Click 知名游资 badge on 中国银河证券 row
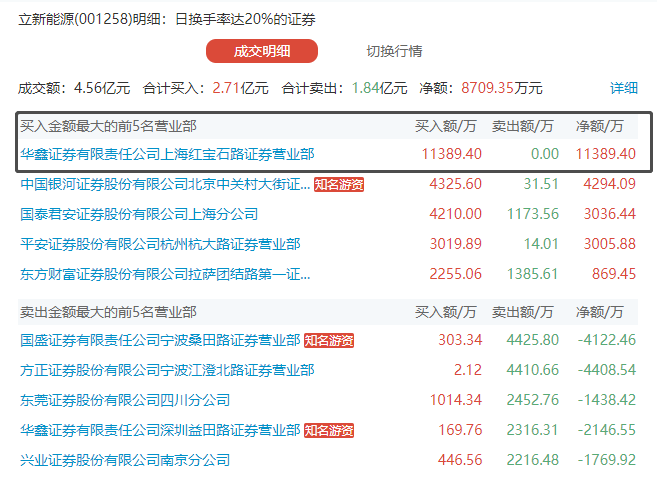The image size is (657, 499). 339,184
